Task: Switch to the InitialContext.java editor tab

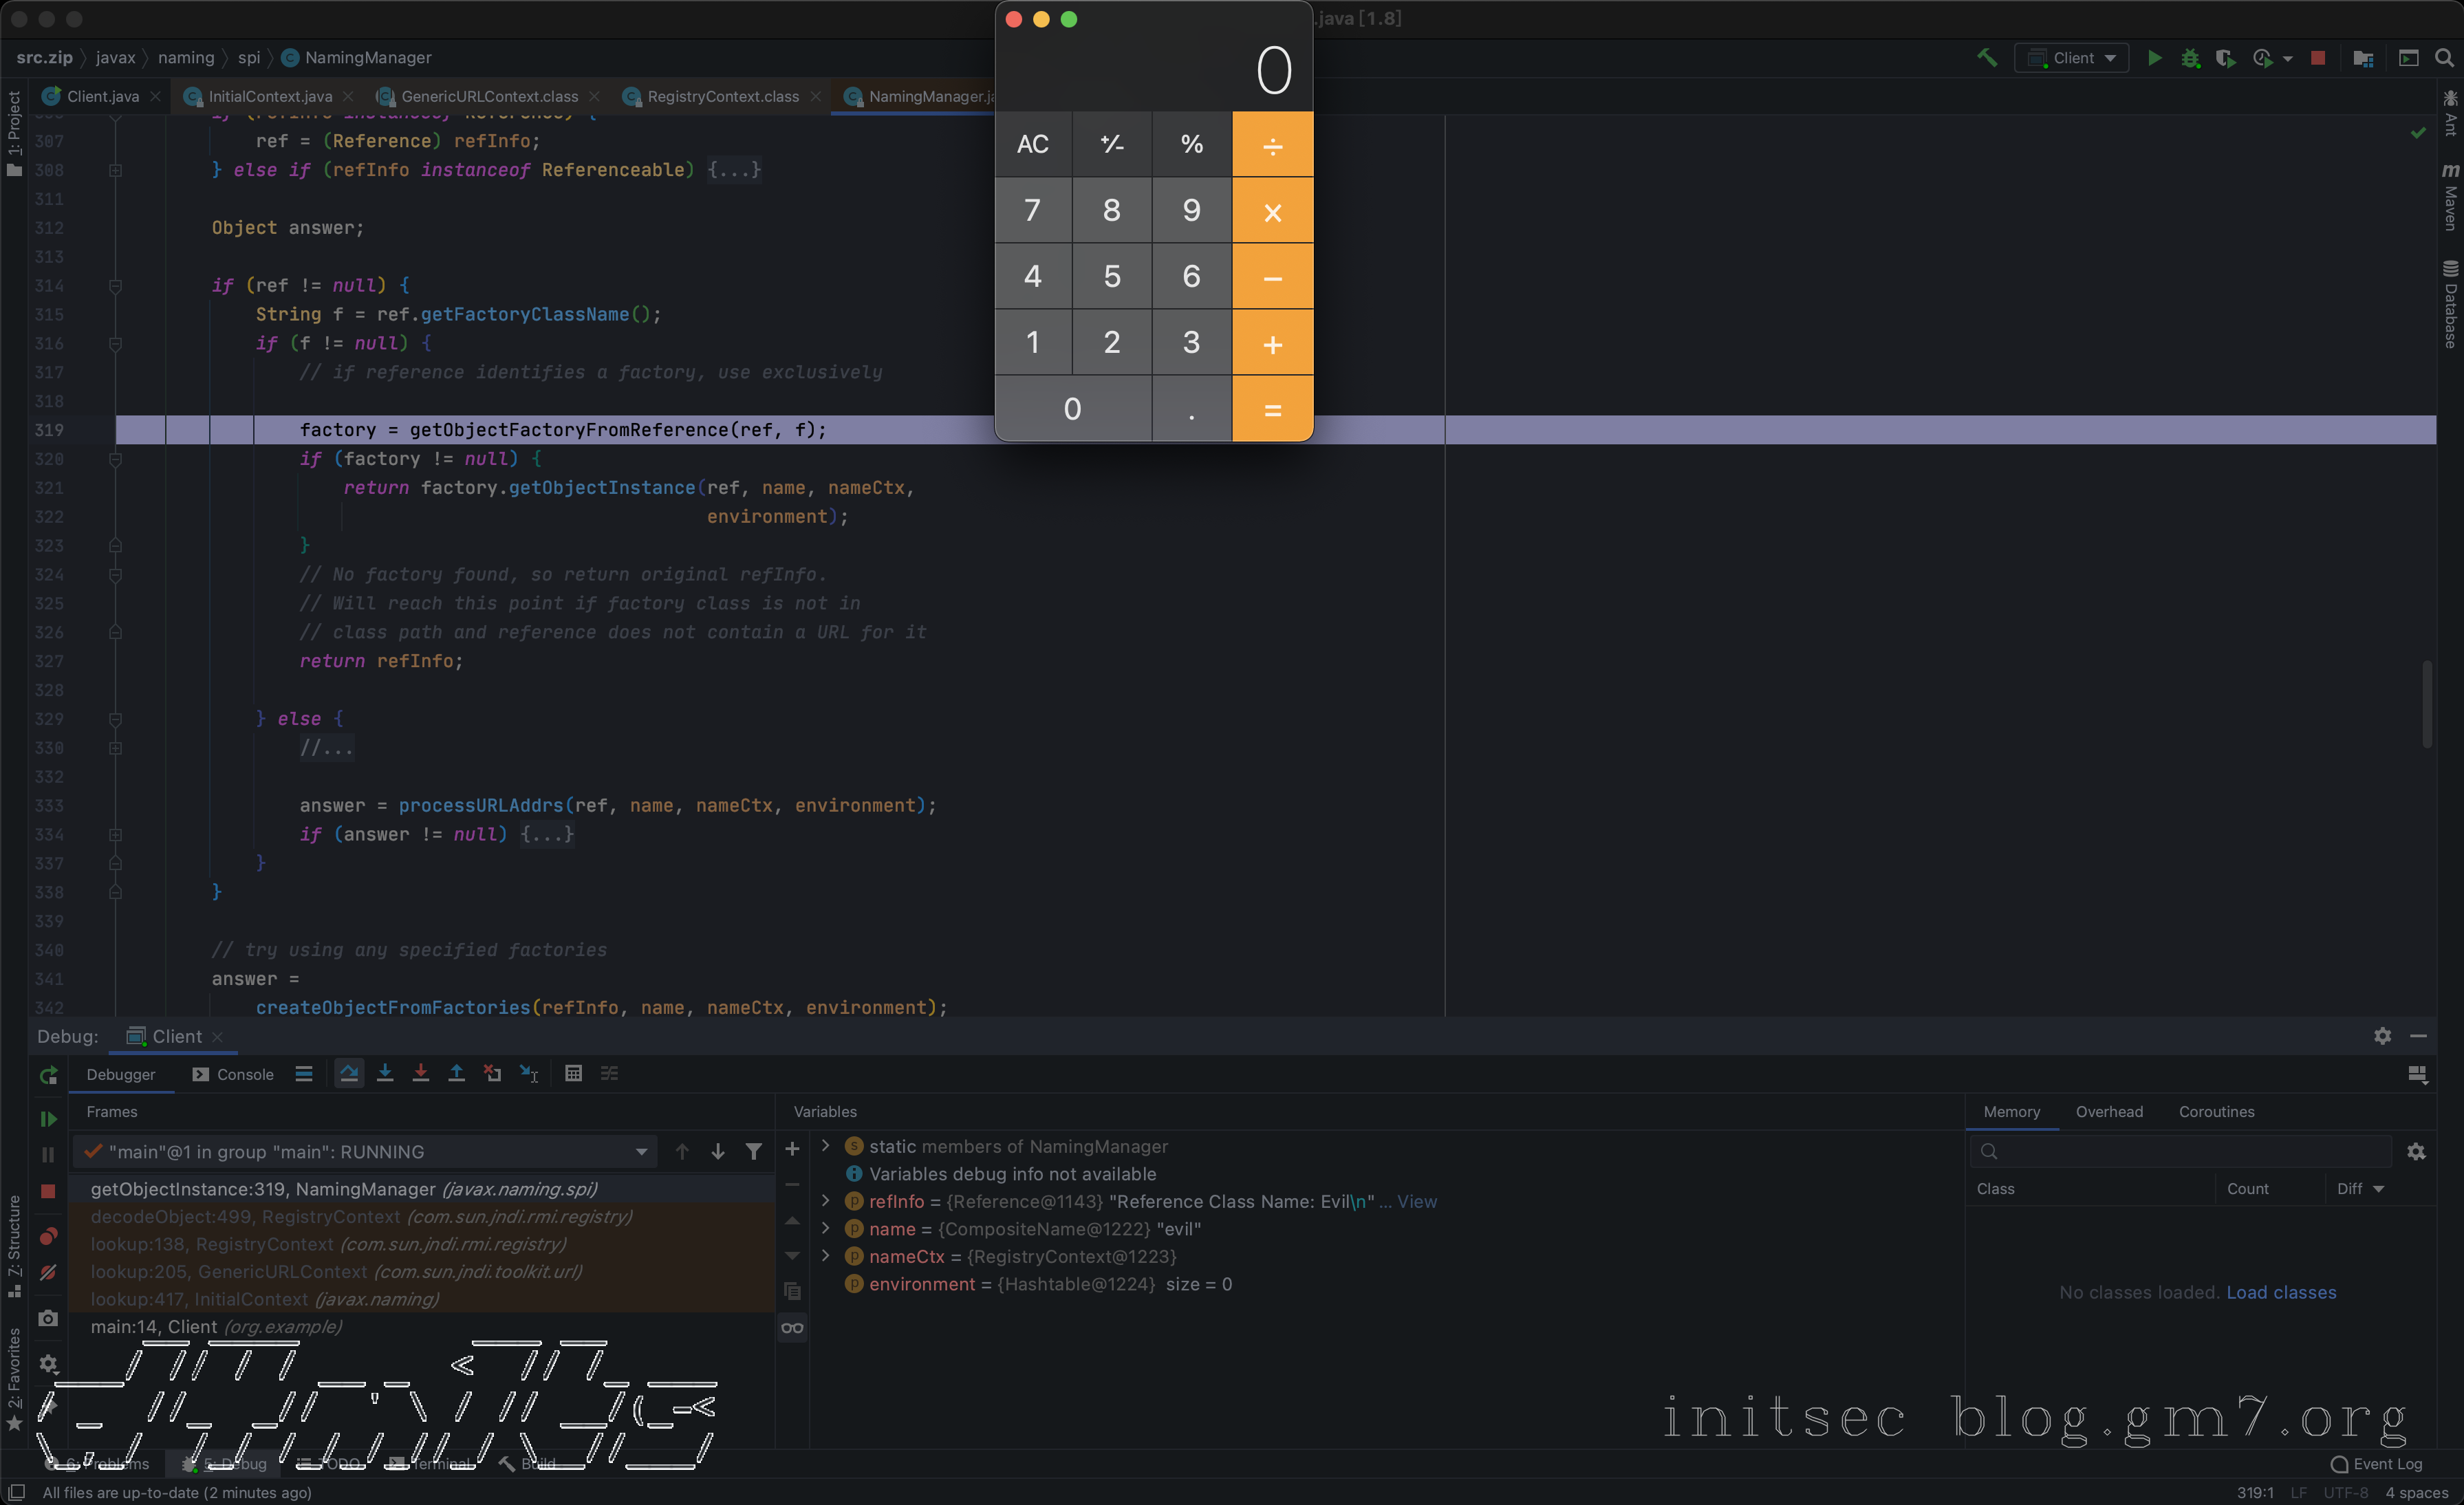Action: 269,96
